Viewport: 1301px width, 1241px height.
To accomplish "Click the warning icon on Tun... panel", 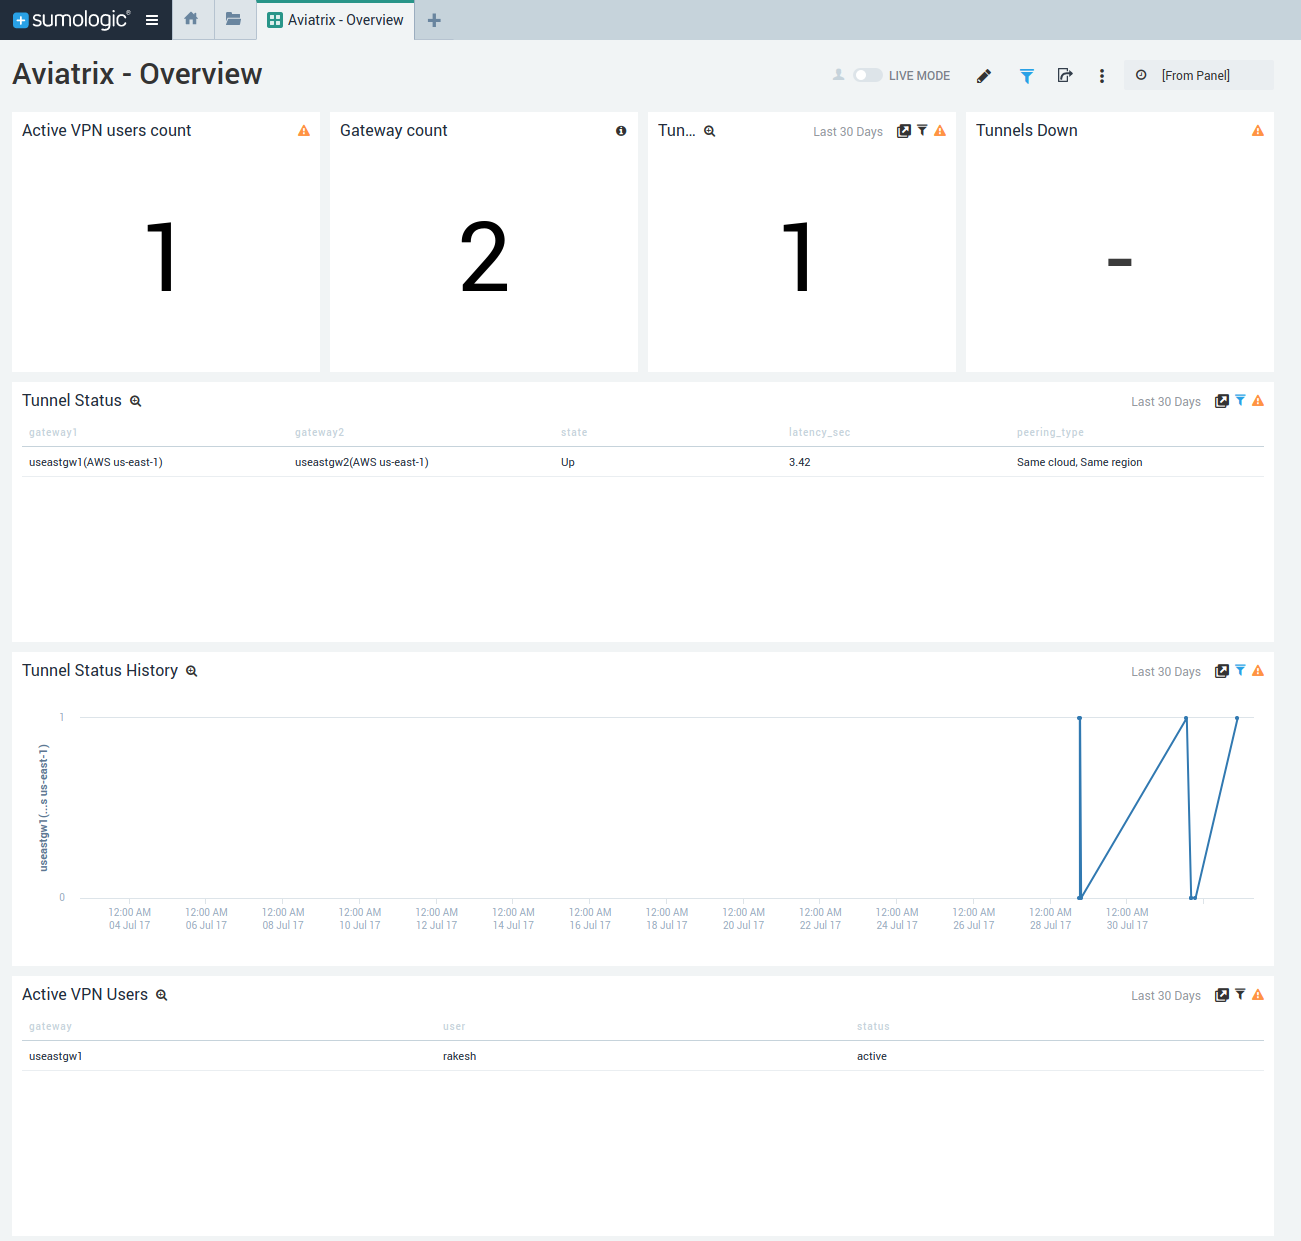I will pos(940,131).
